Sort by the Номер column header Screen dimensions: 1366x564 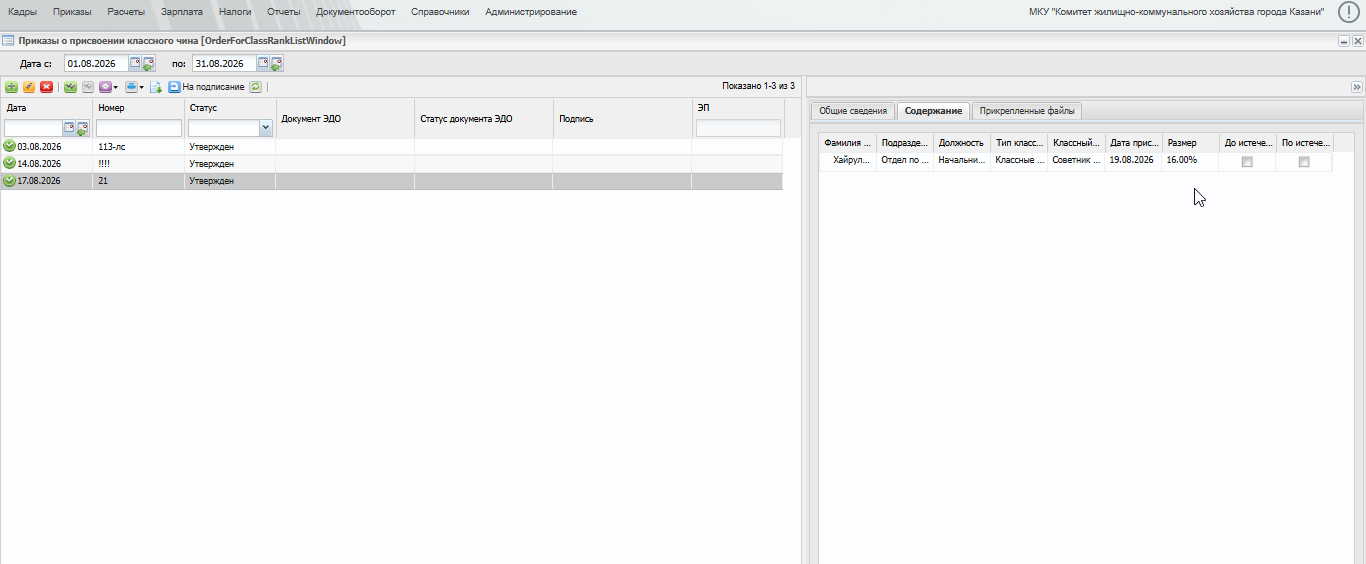tap(138, 107)
